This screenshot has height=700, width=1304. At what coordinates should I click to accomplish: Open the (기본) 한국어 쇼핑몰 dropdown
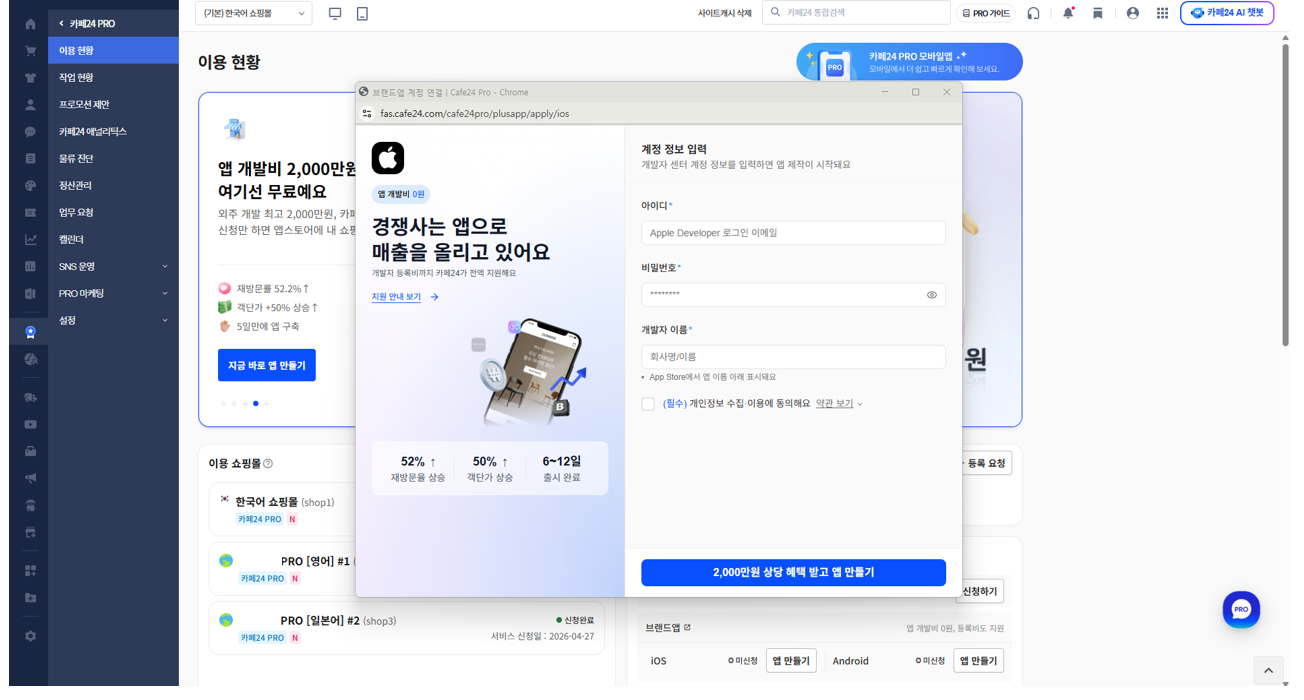click(253, 13)
